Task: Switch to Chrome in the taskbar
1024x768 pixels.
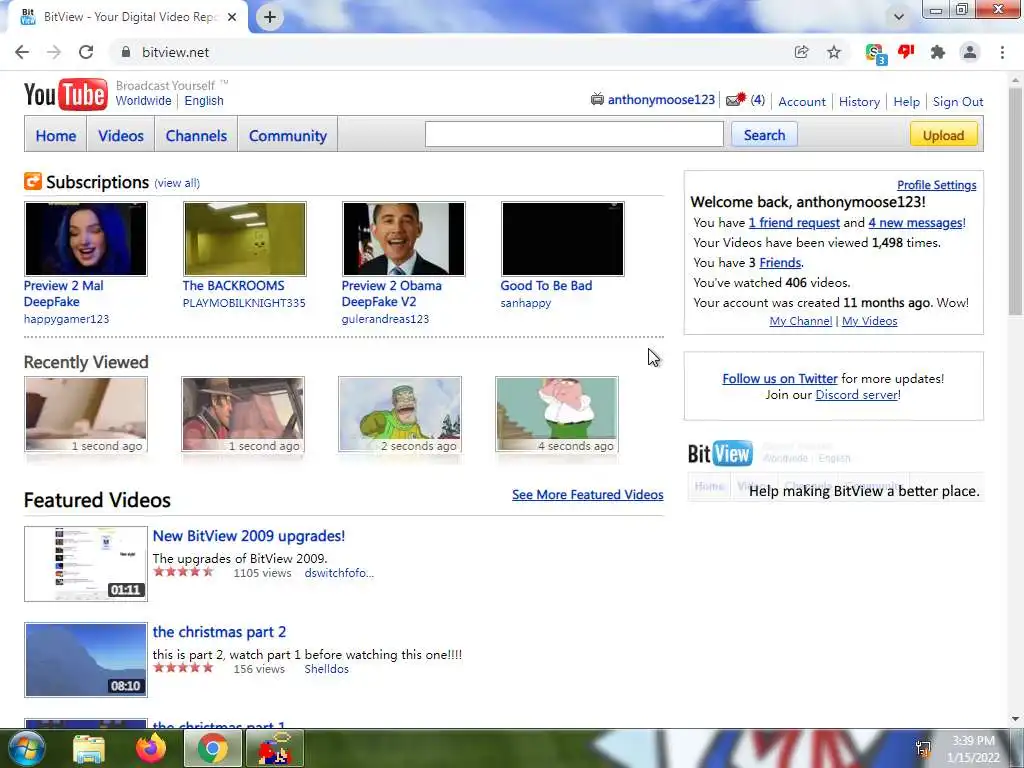Action: 213,749
